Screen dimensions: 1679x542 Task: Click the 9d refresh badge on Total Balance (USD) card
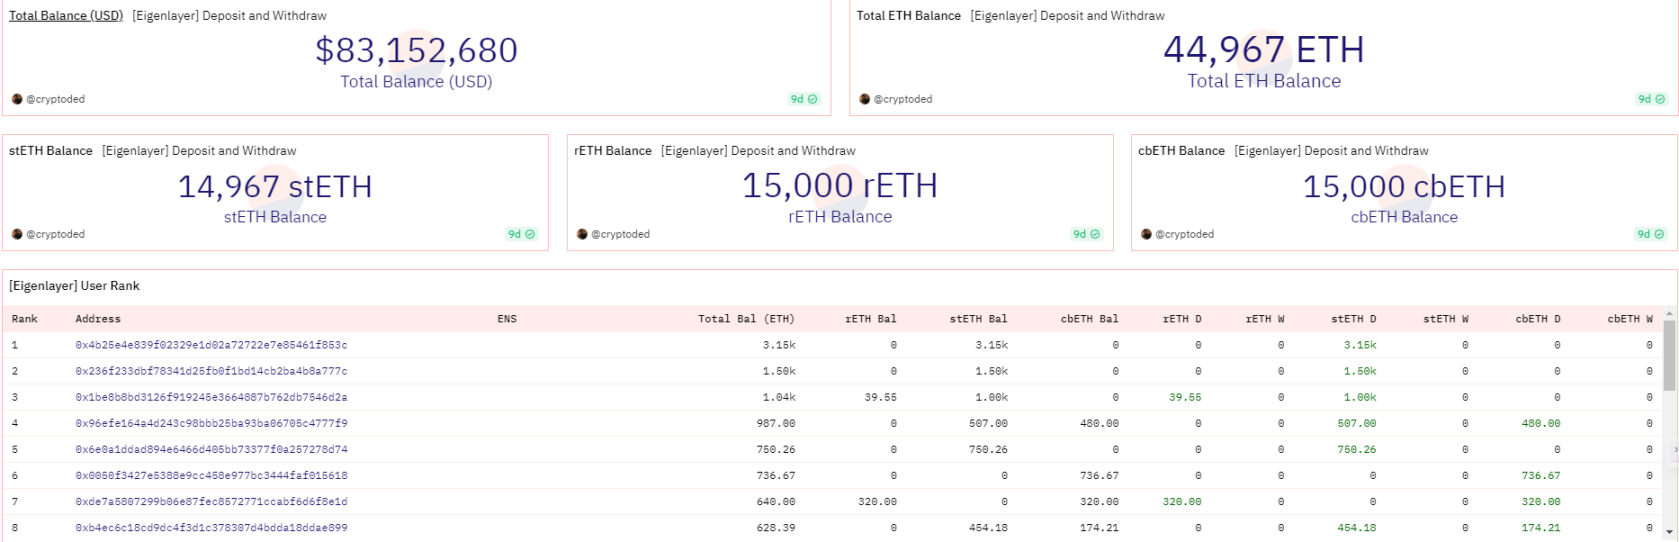pyautogui.click(x=804, y=99)
